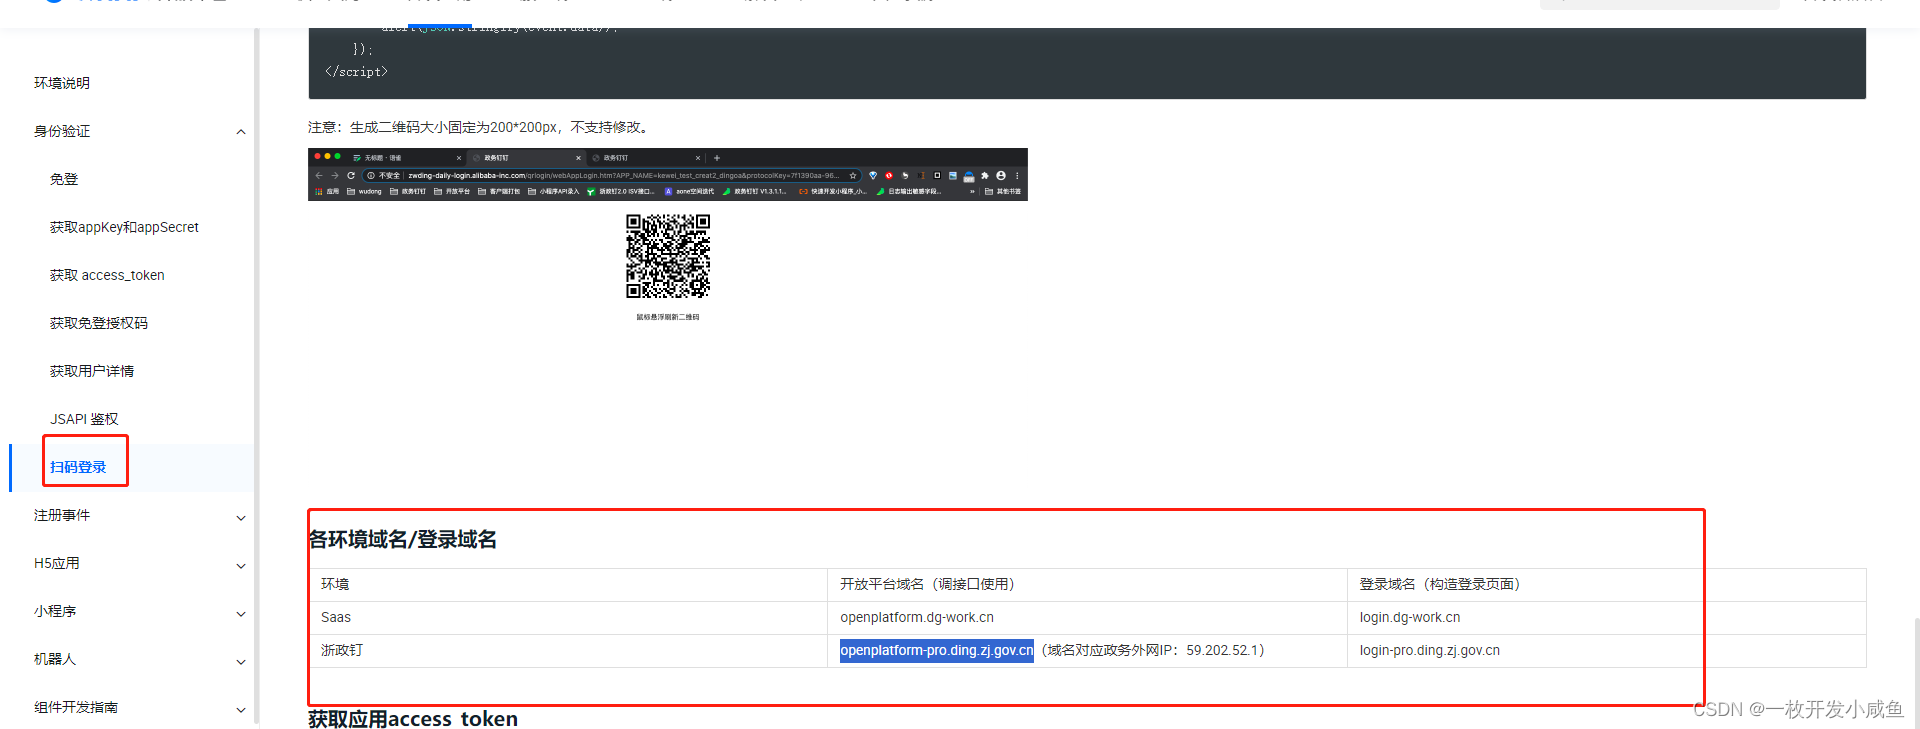Open 获取appKey和appSecret page

point(124,227)
